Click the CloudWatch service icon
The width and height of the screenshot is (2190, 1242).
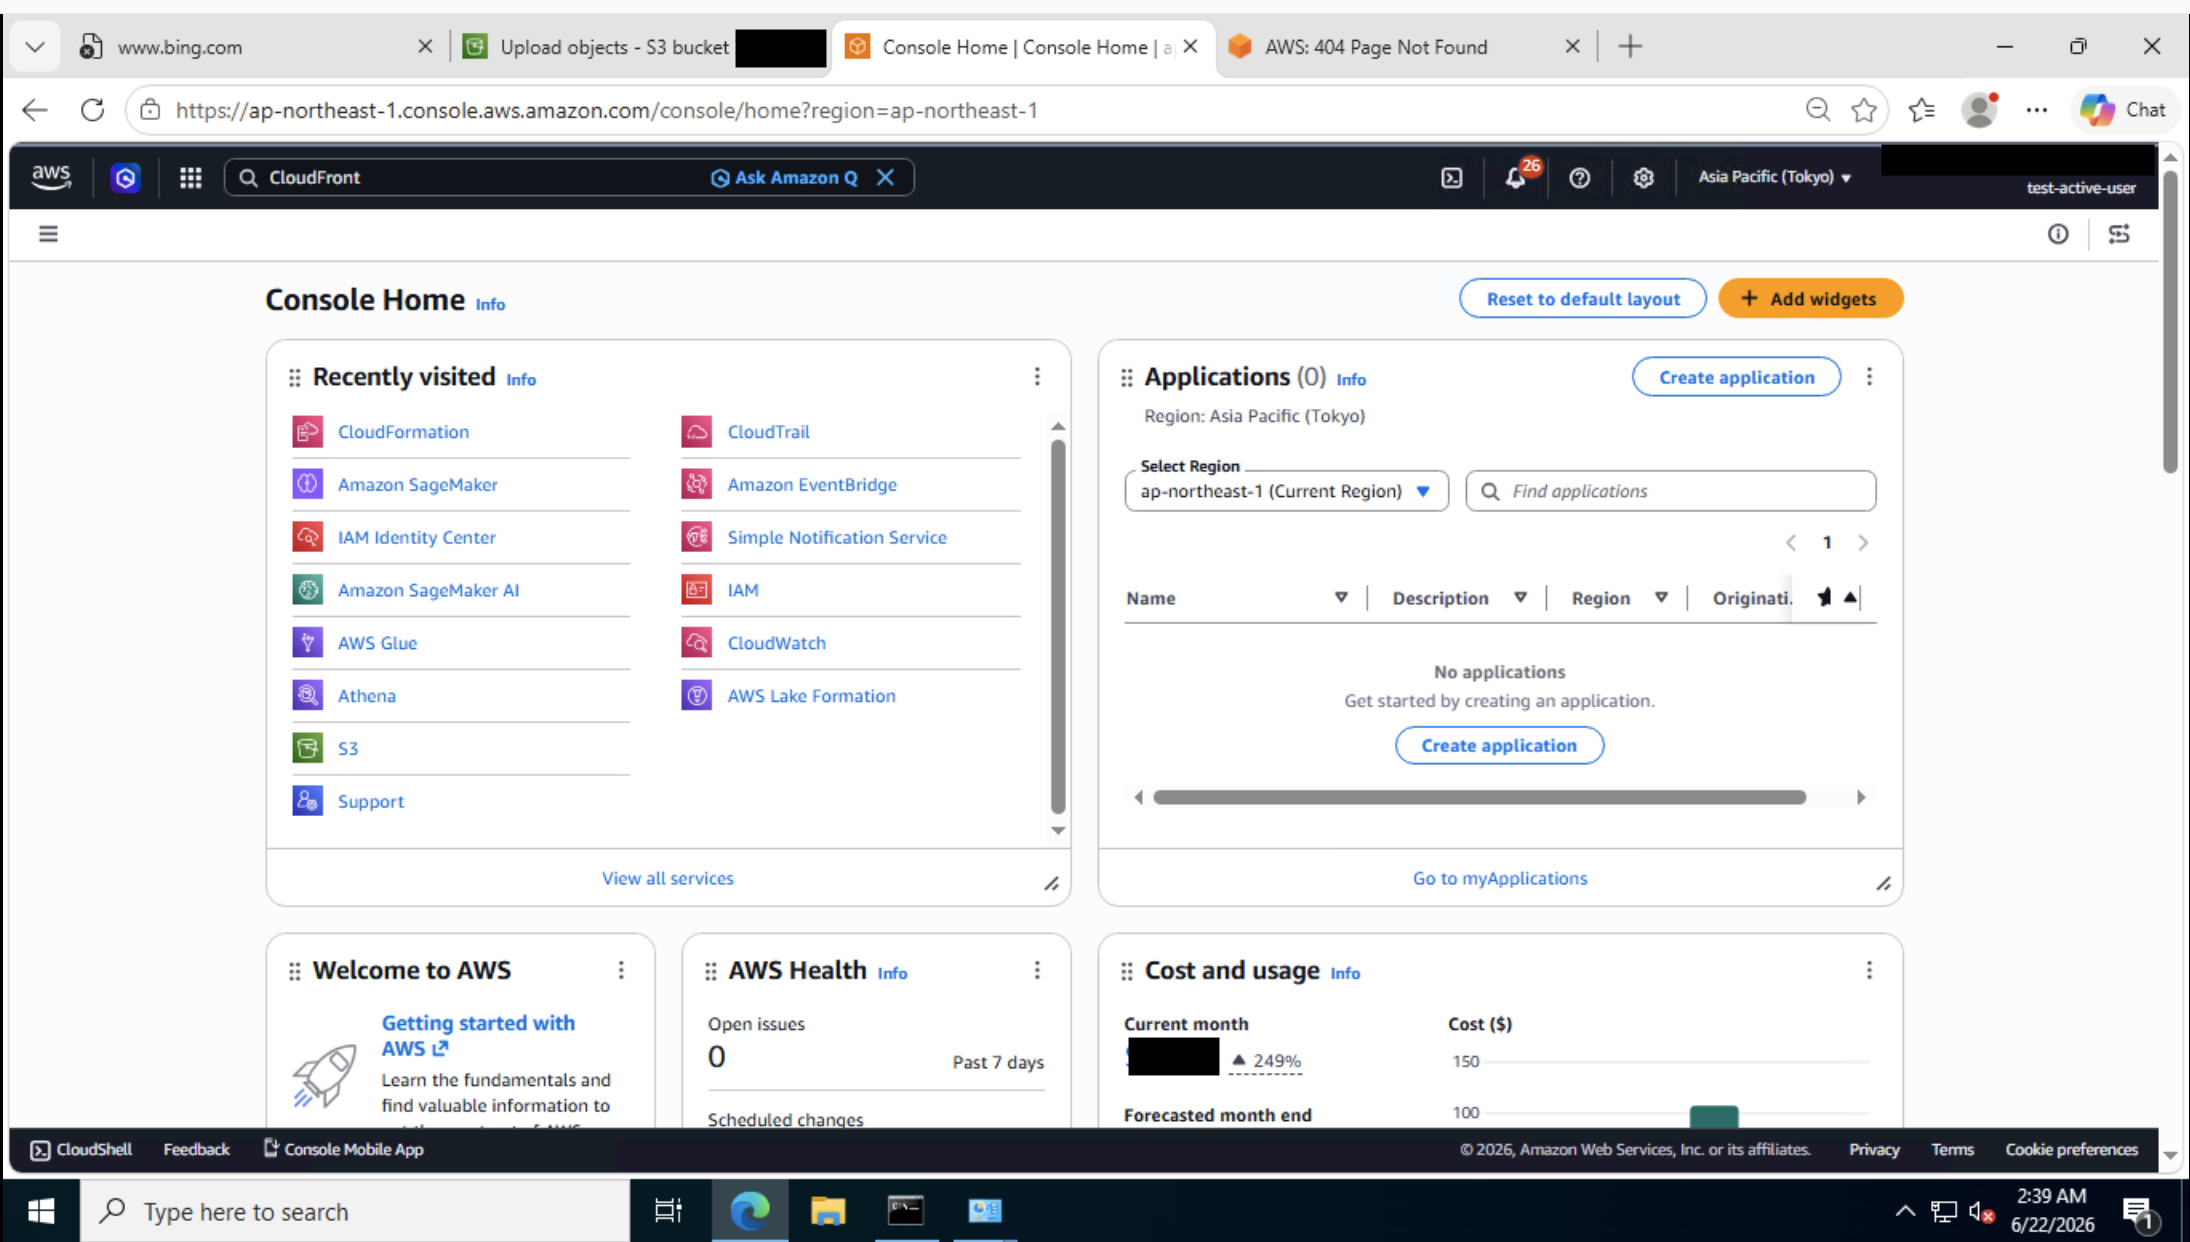click(x=696, y=642)
